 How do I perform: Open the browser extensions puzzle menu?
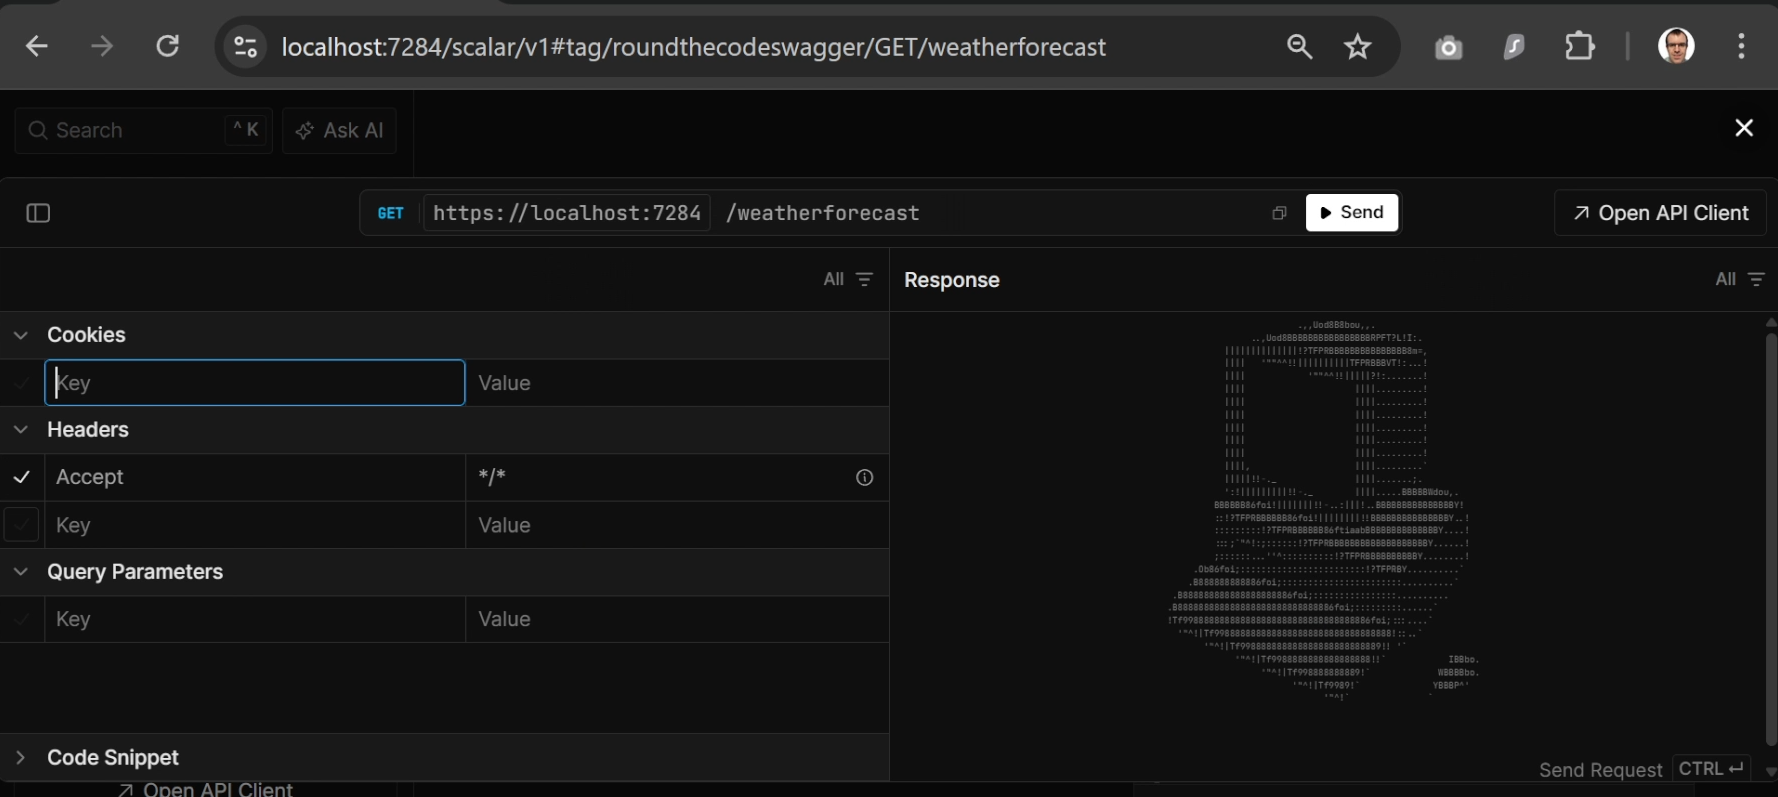tap(1580, 46)
